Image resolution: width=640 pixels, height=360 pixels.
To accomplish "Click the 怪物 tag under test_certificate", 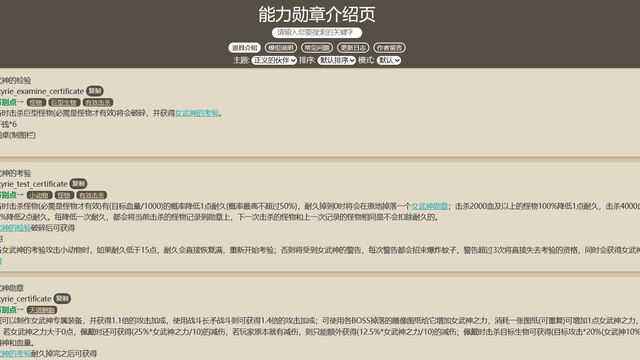I will [x=64, y=195].
